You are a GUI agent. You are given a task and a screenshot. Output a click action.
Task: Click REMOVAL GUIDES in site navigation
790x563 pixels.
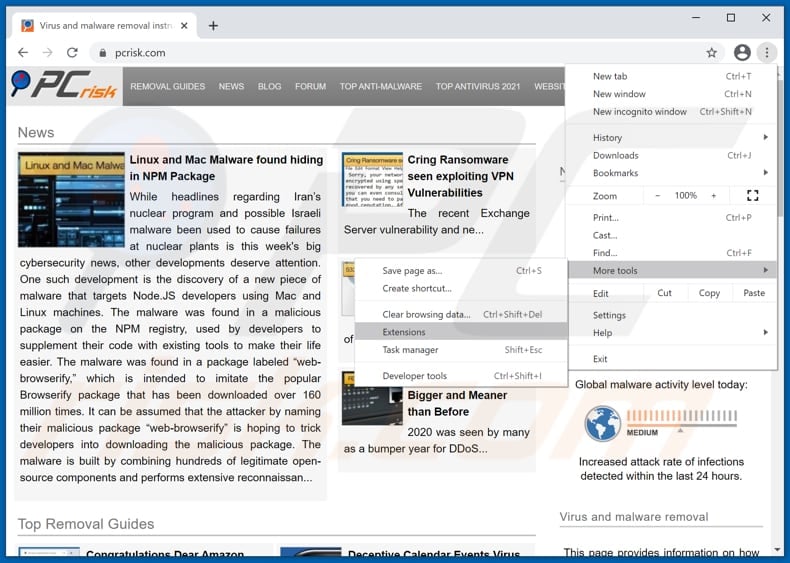tap(167, 87)
